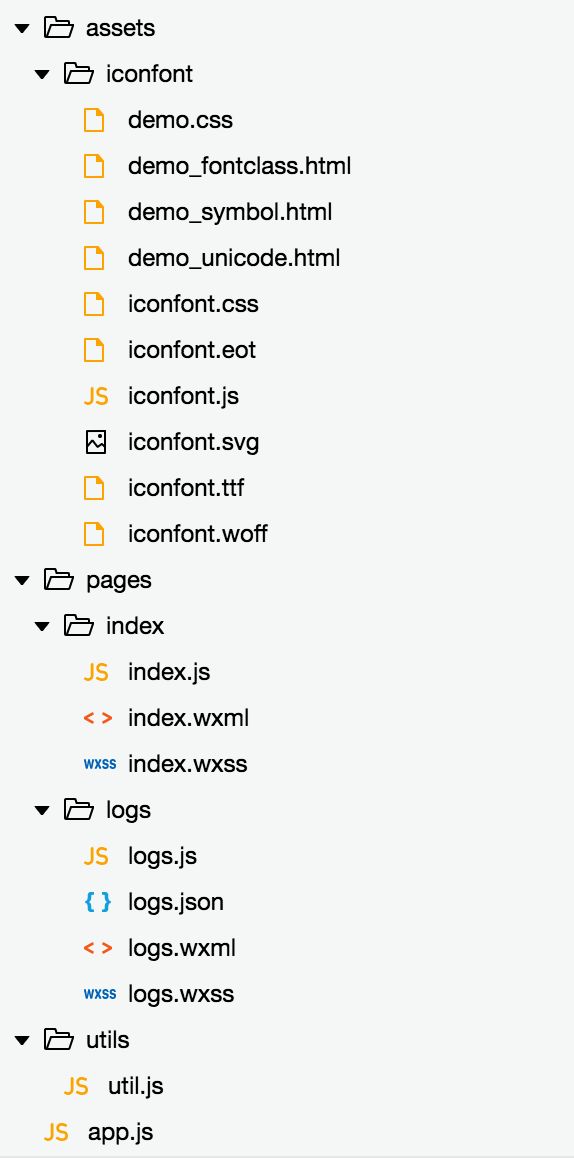Collapse the pages folder arrow
This screenshot has width=574, height=1158.
(22, 580)
